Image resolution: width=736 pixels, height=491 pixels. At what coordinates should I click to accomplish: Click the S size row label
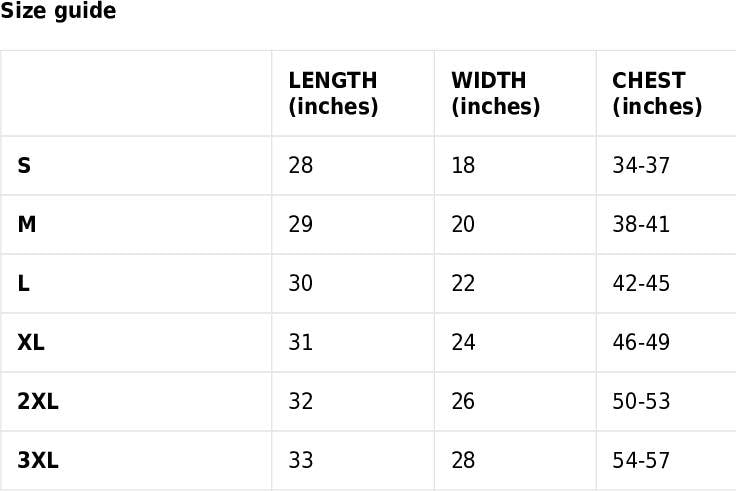point(24,165)
